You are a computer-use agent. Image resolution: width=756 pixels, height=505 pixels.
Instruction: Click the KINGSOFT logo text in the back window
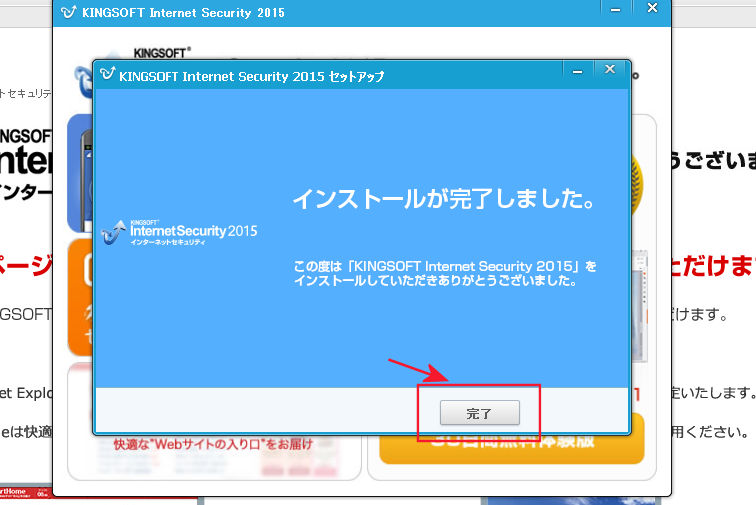coord(162,53)
